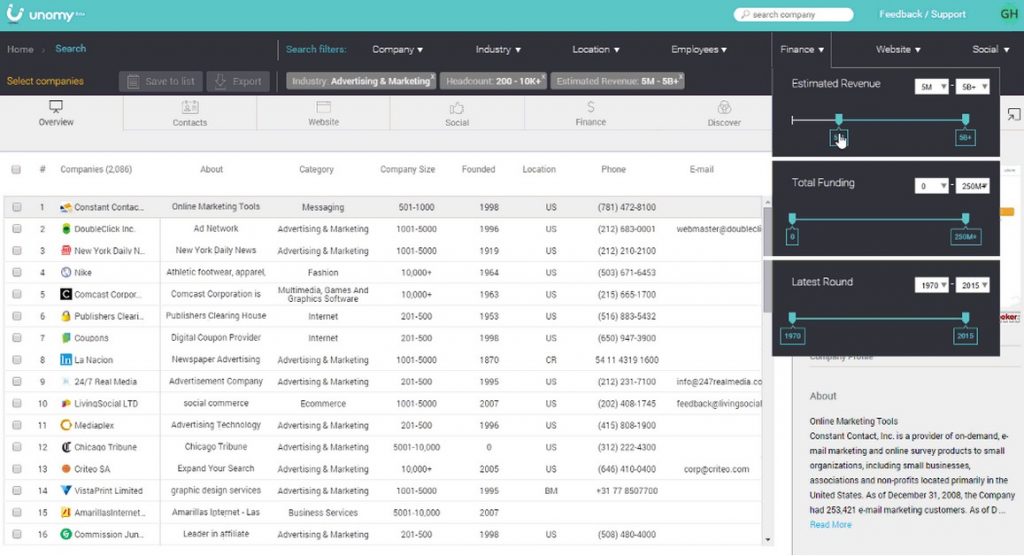Click the table scroll down arrow
Viewport: 1024px width, 556px height.
click(x=767, y=540)
